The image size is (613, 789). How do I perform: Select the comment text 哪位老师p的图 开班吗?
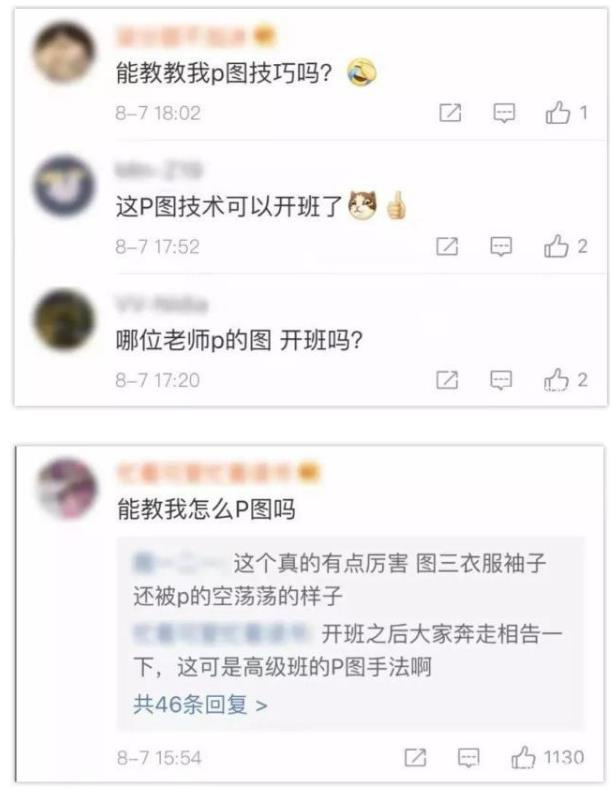[x=240, y=341]
